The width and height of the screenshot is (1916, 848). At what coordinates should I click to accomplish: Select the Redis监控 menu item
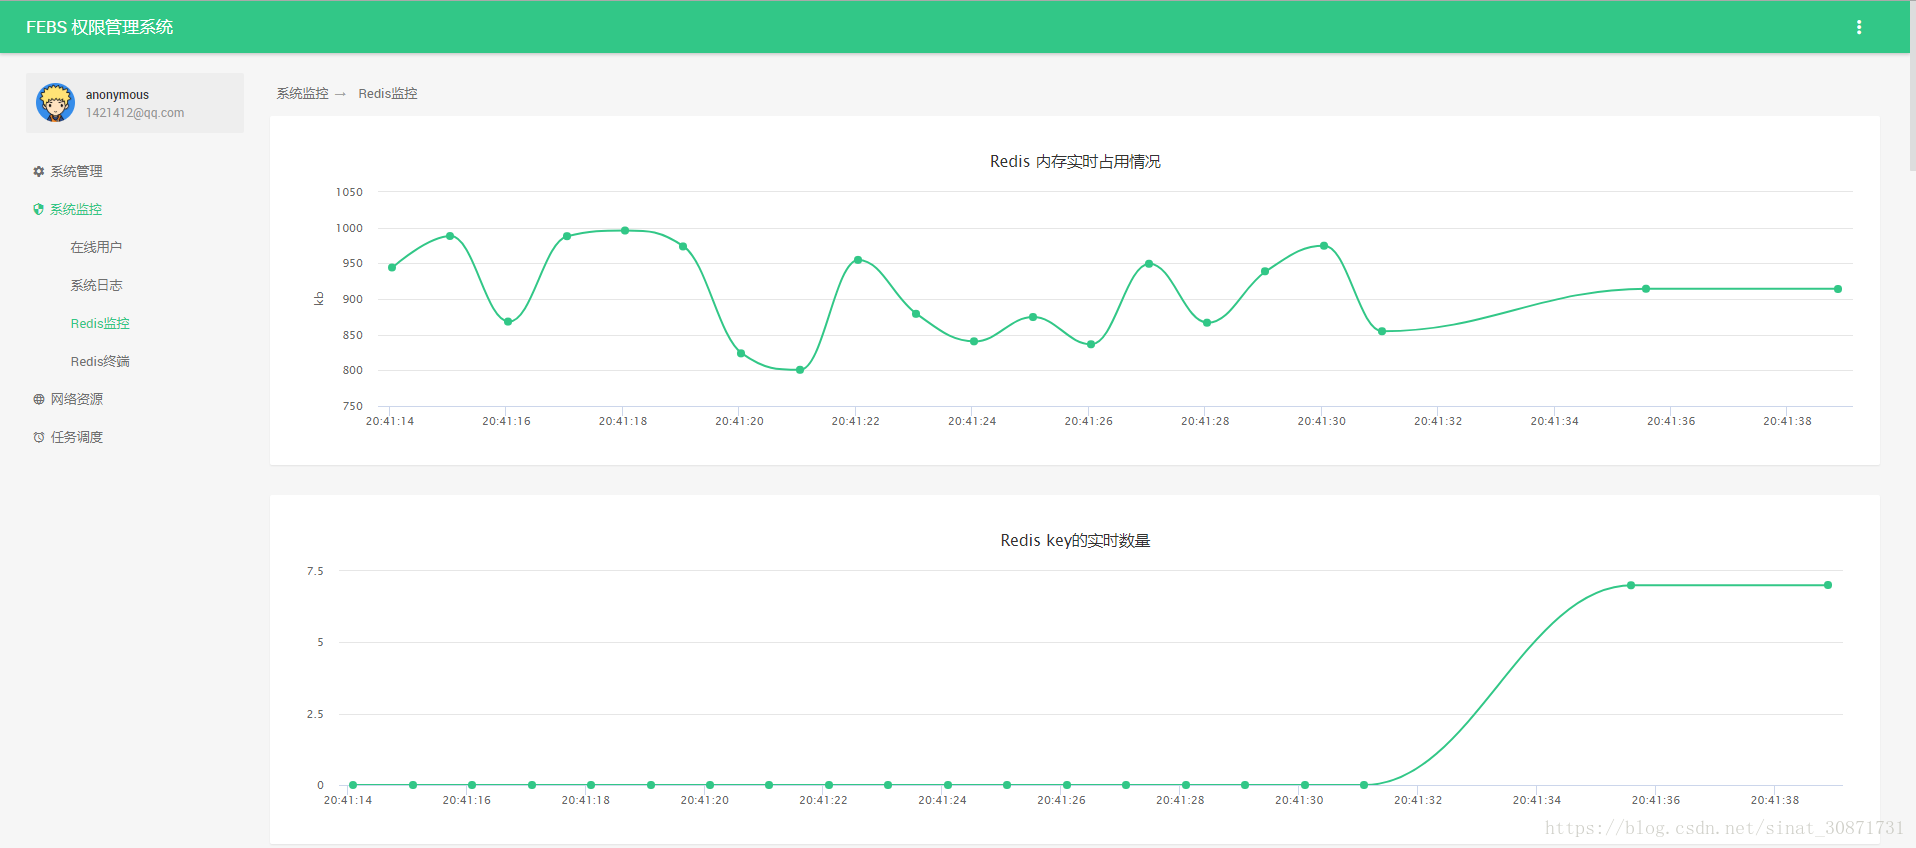pyautogui.click(x=100, y=323)
